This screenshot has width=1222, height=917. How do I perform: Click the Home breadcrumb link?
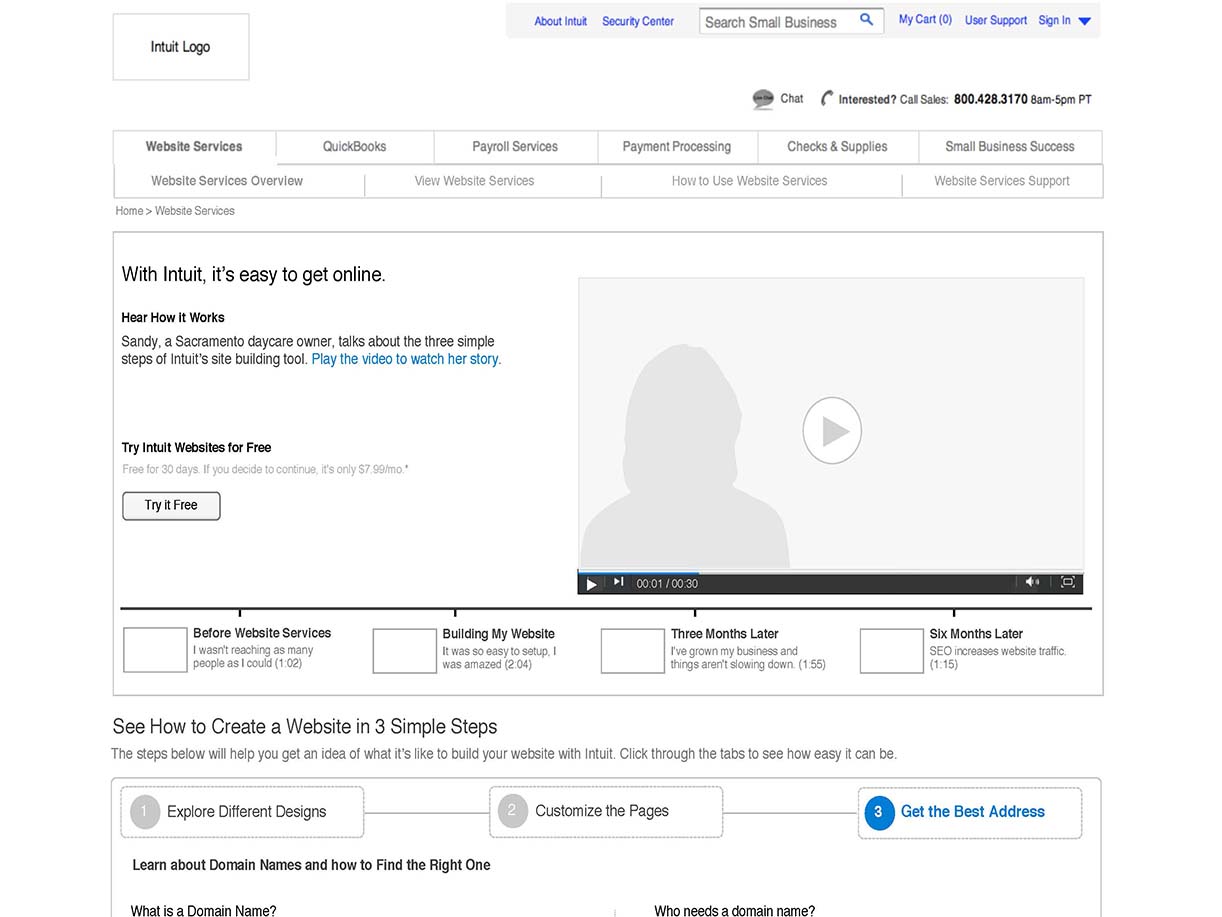click(129, 211)
